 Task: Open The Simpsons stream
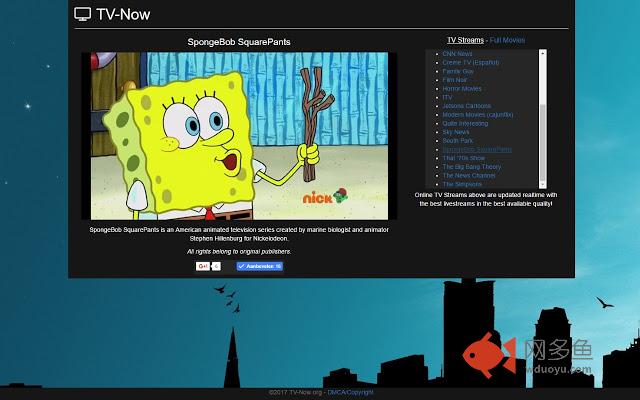tap(462, 184)
